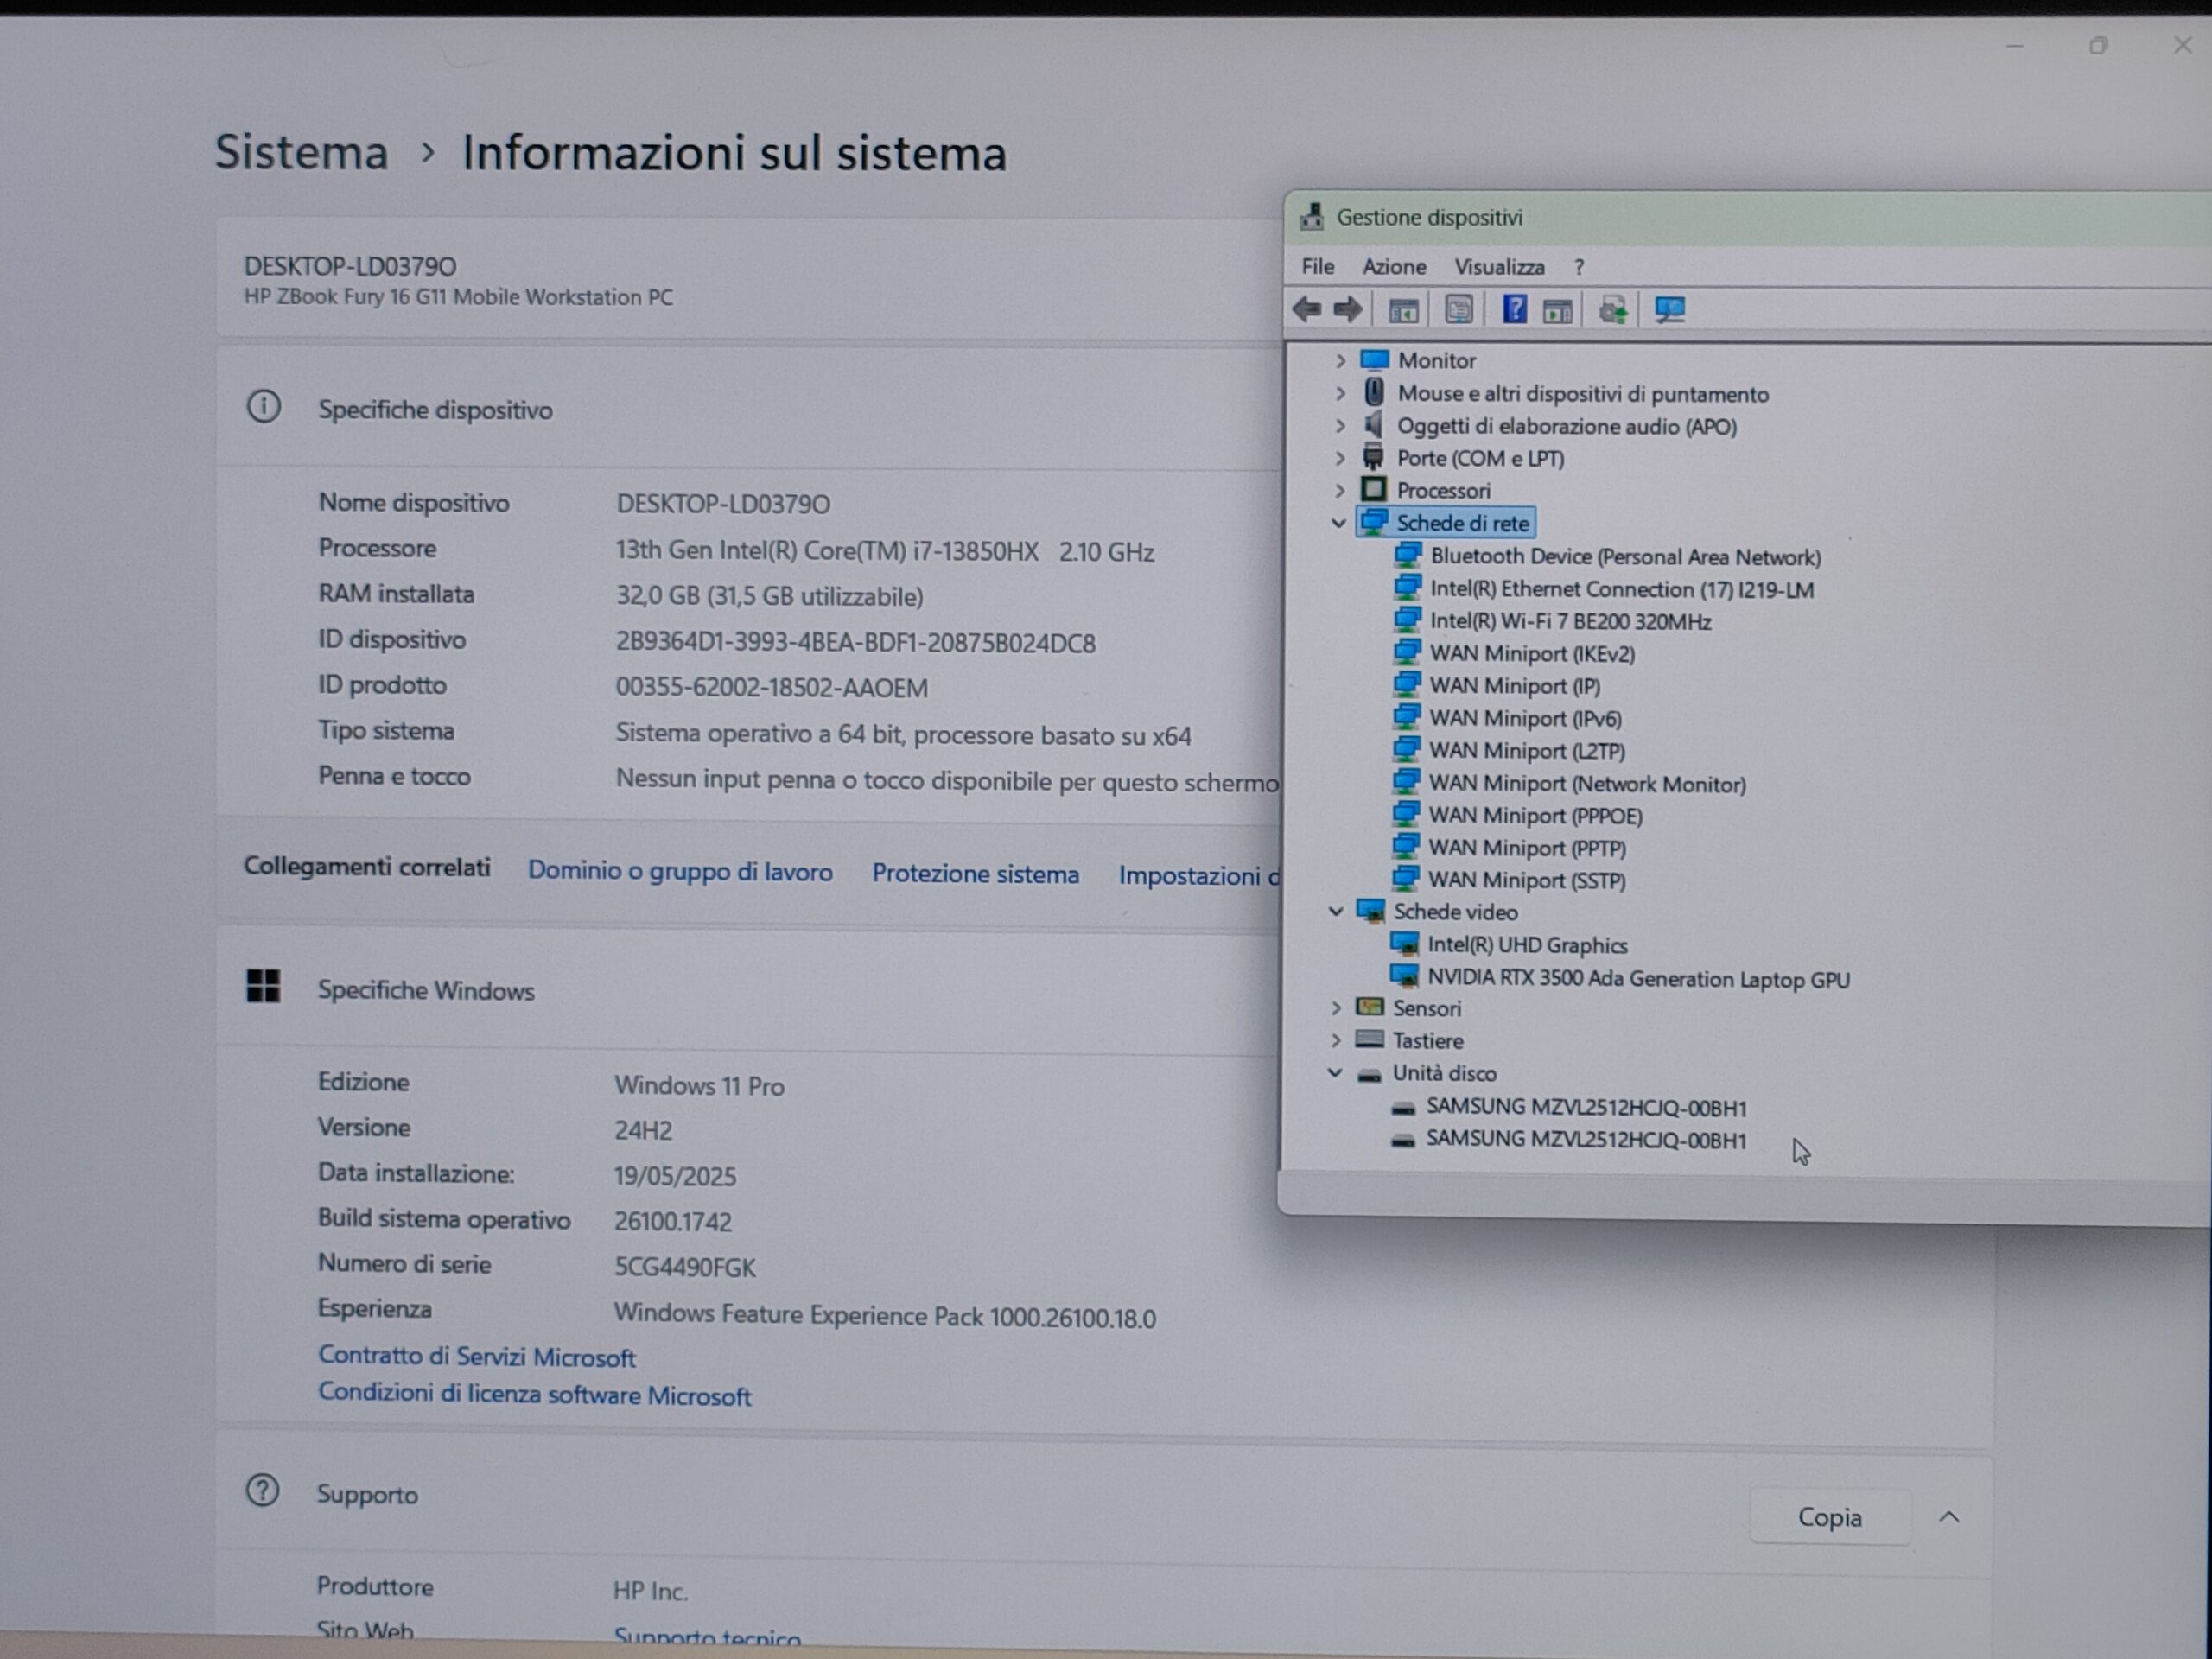Select Intel(R) Wi-Fi 7 BE200 320MHz adapter
2212x1659 pixels.
click(1569, 621)
